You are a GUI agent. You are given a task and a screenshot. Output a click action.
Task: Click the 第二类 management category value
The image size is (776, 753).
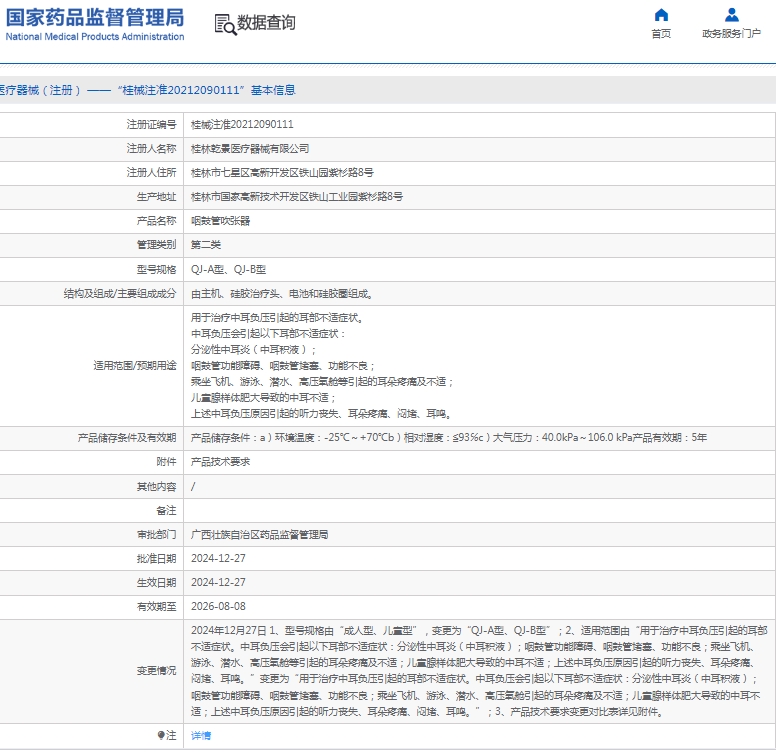[206, 244]
